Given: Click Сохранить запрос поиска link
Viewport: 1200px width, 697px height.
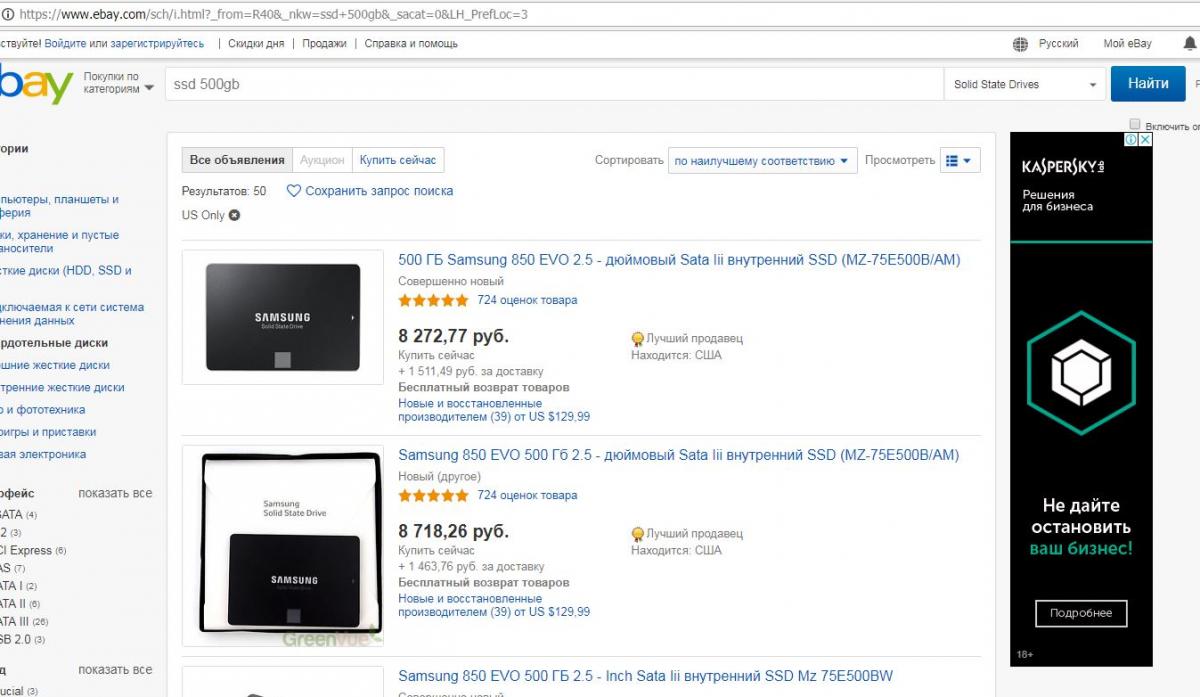Looking at the screenshot, I should tap(379, 191).
